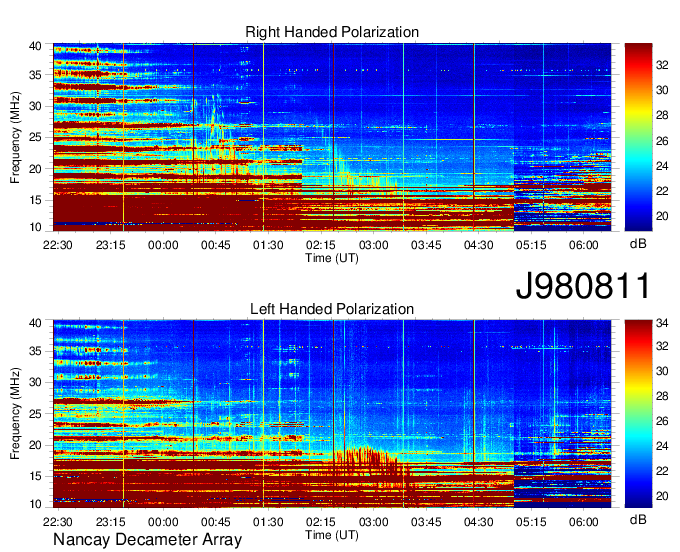Click the 04:30 time tick on Left Handed plot
Viewport: 680px width, 552px height.
478,522
